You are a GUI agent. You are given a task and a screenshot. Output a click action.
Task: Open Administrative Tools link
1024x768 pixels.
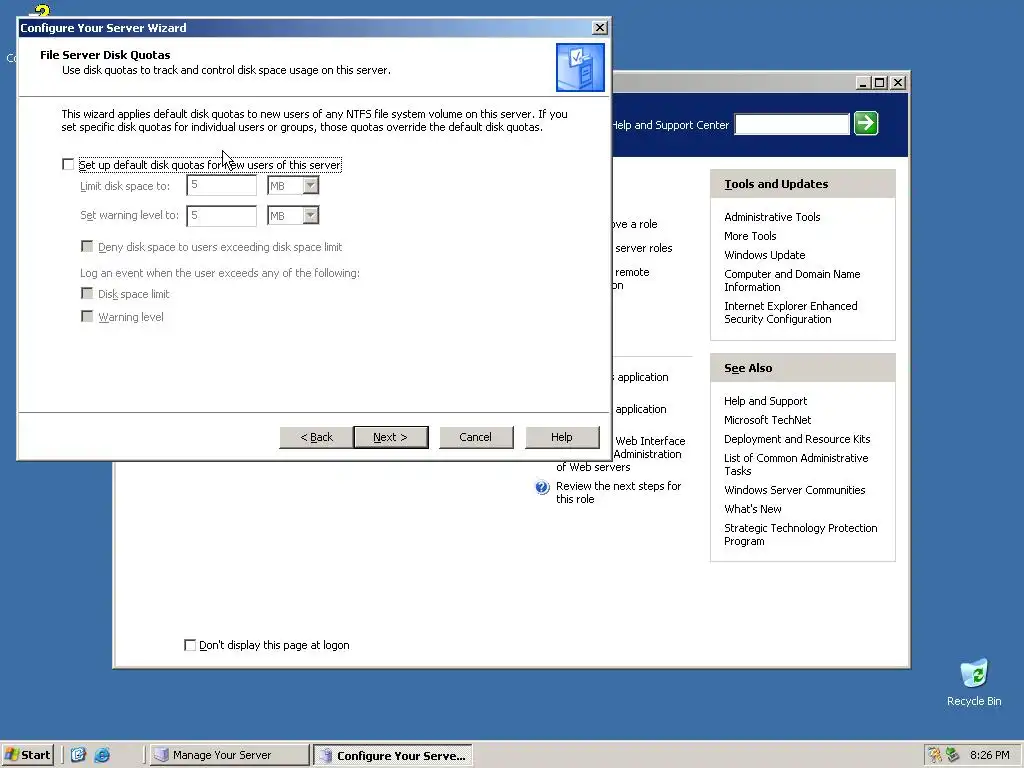coord(772,217)
